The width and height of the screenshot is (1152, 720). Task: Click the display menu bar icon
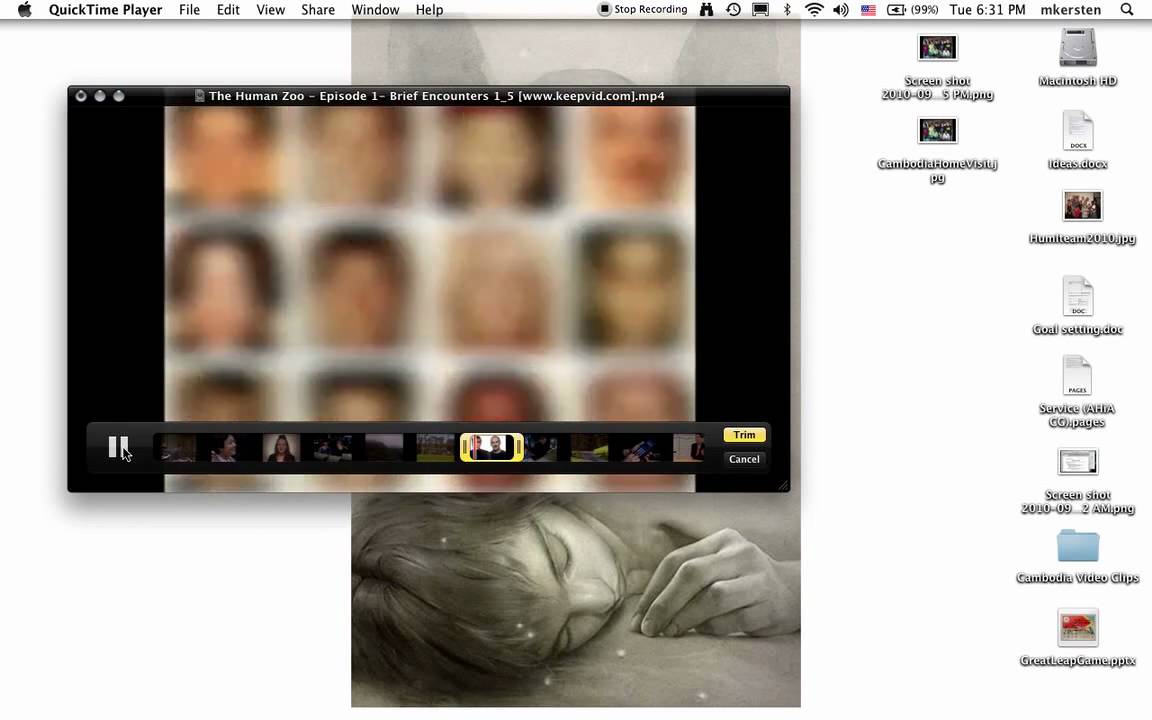tap(760, 10)
